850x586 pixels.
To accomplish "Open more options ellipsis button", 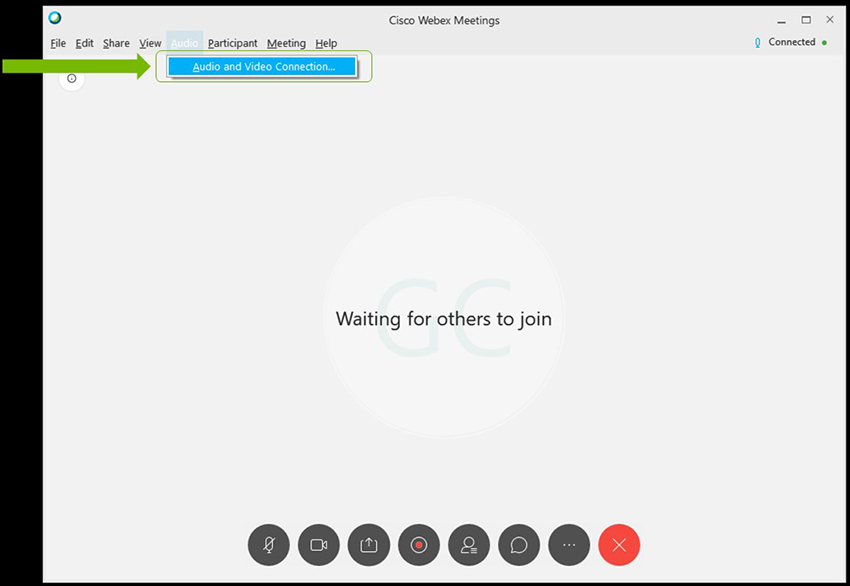I will (569, 545).
